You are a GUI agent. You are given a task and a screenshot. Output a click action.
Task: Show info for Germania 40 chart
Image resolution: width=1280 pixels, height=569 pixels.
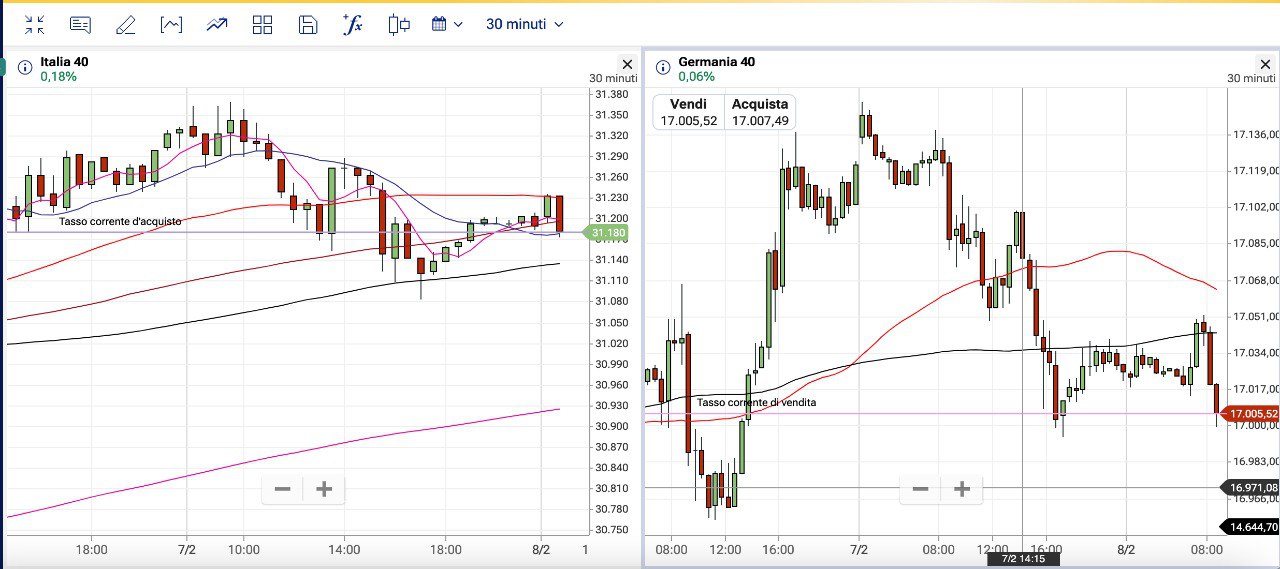pos(662,68)
